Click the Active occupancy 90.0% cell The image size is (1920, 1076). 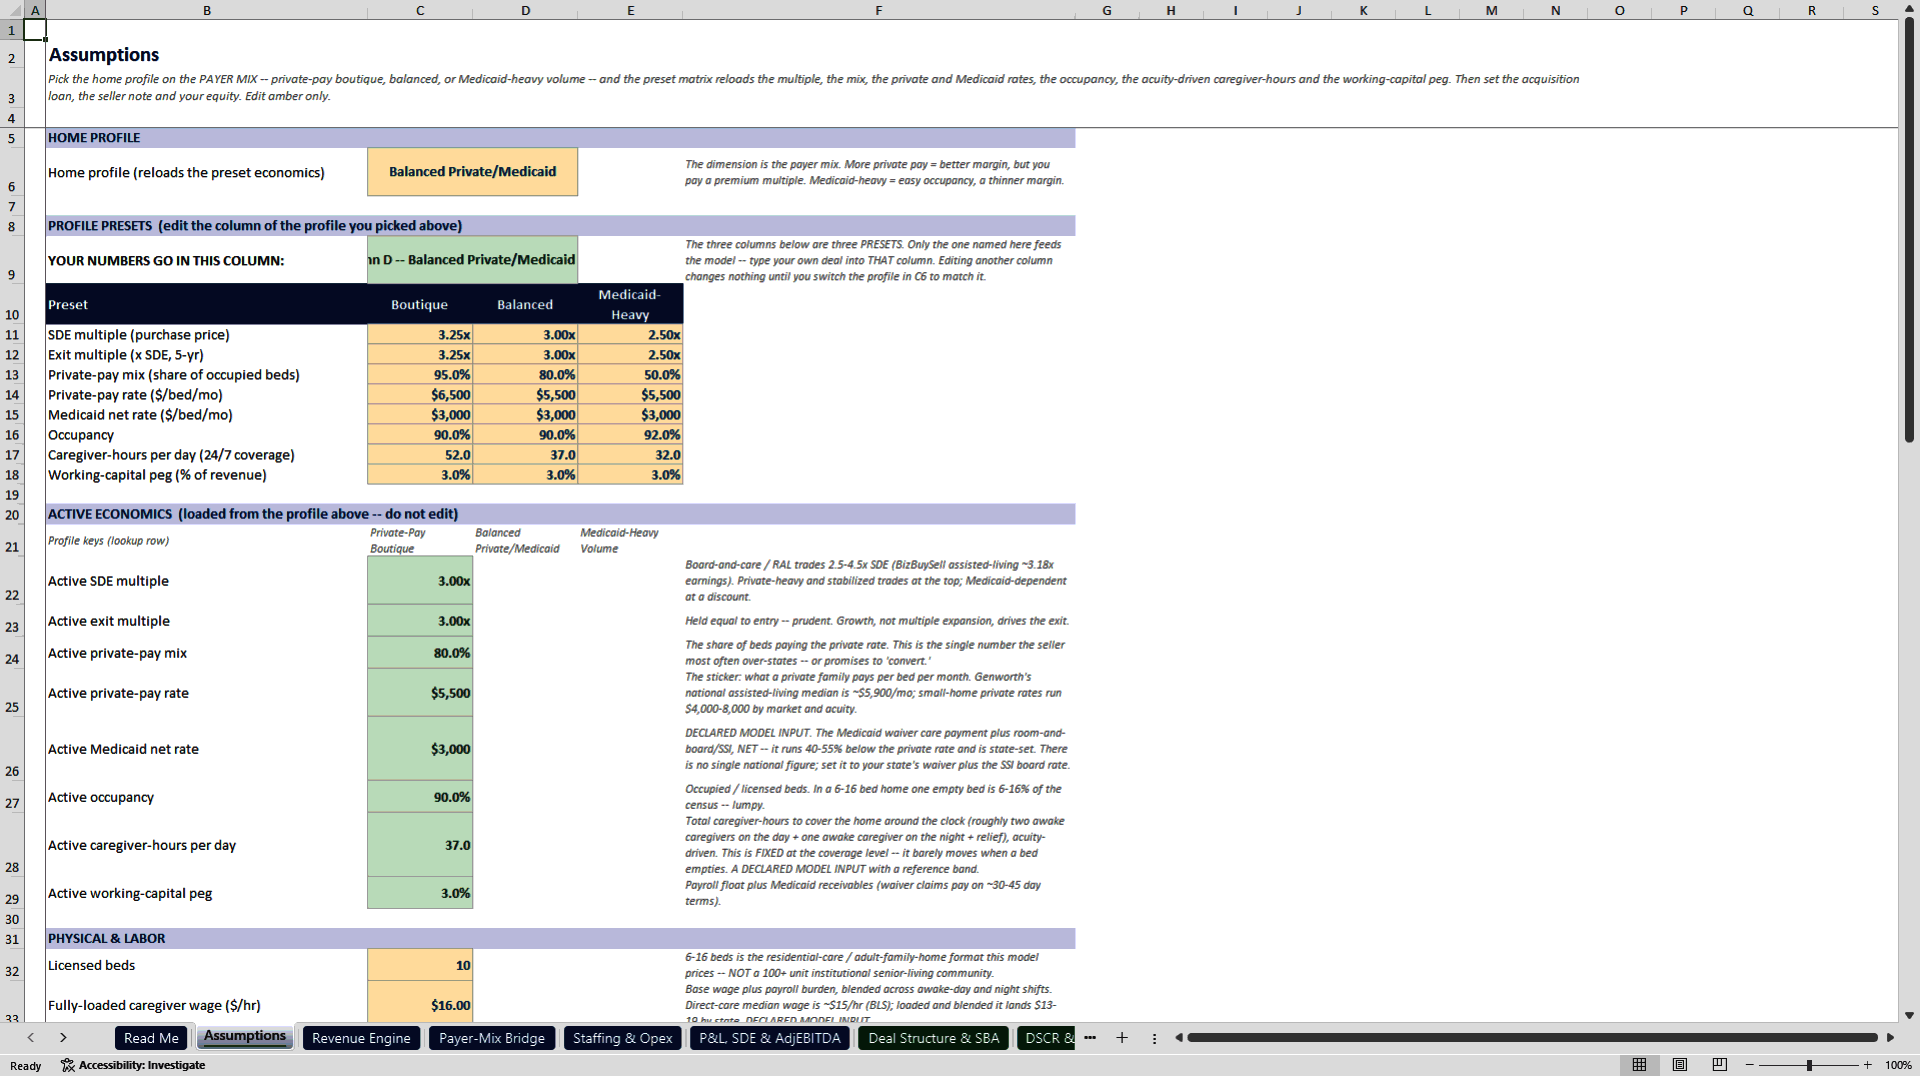[x=420, y=797]
